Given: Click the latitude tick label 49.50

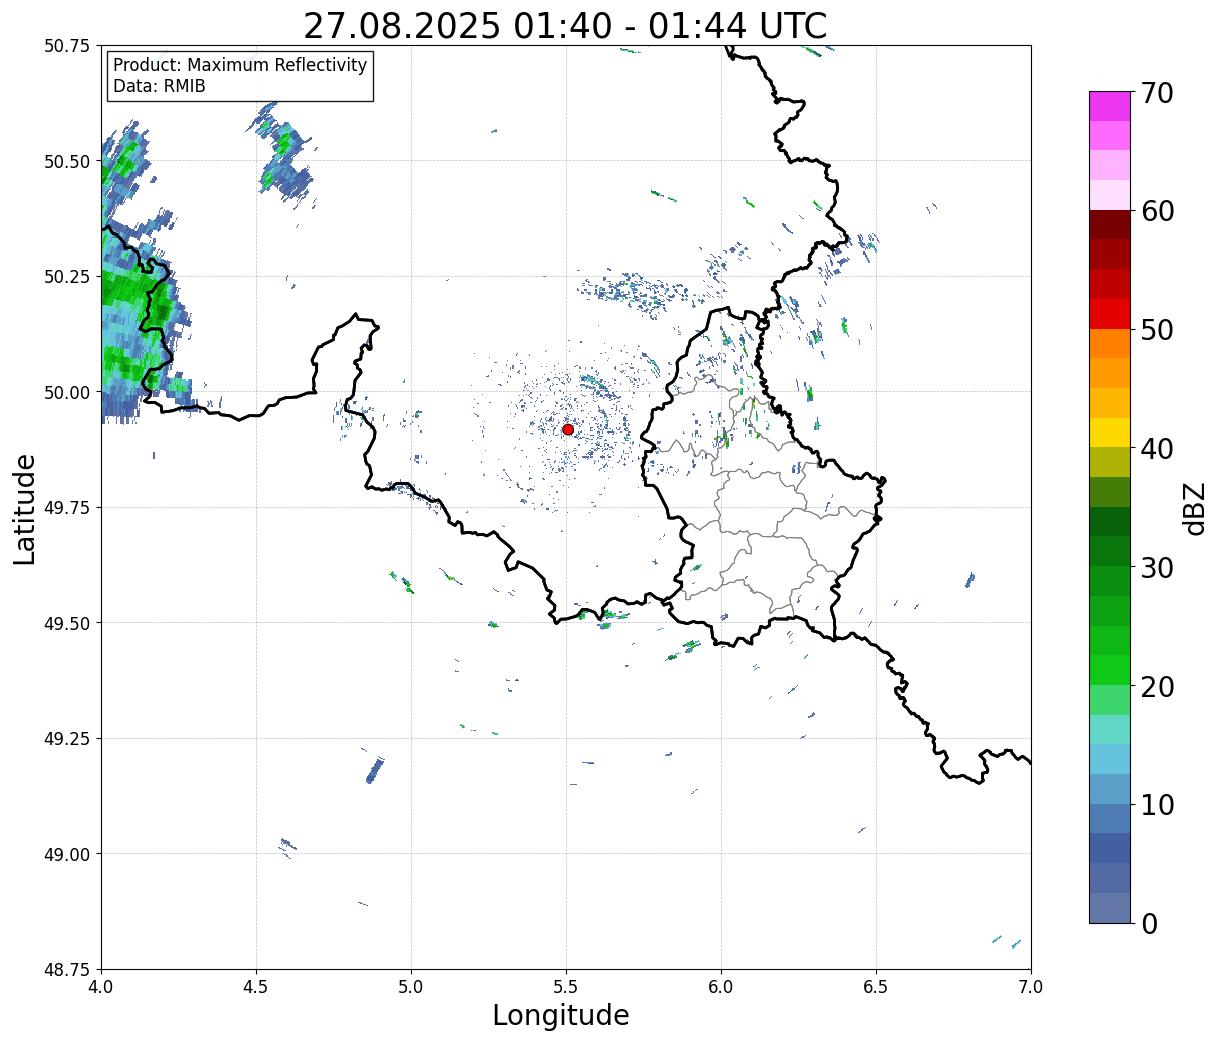Looking at the screenshot, I should point(67,623).
